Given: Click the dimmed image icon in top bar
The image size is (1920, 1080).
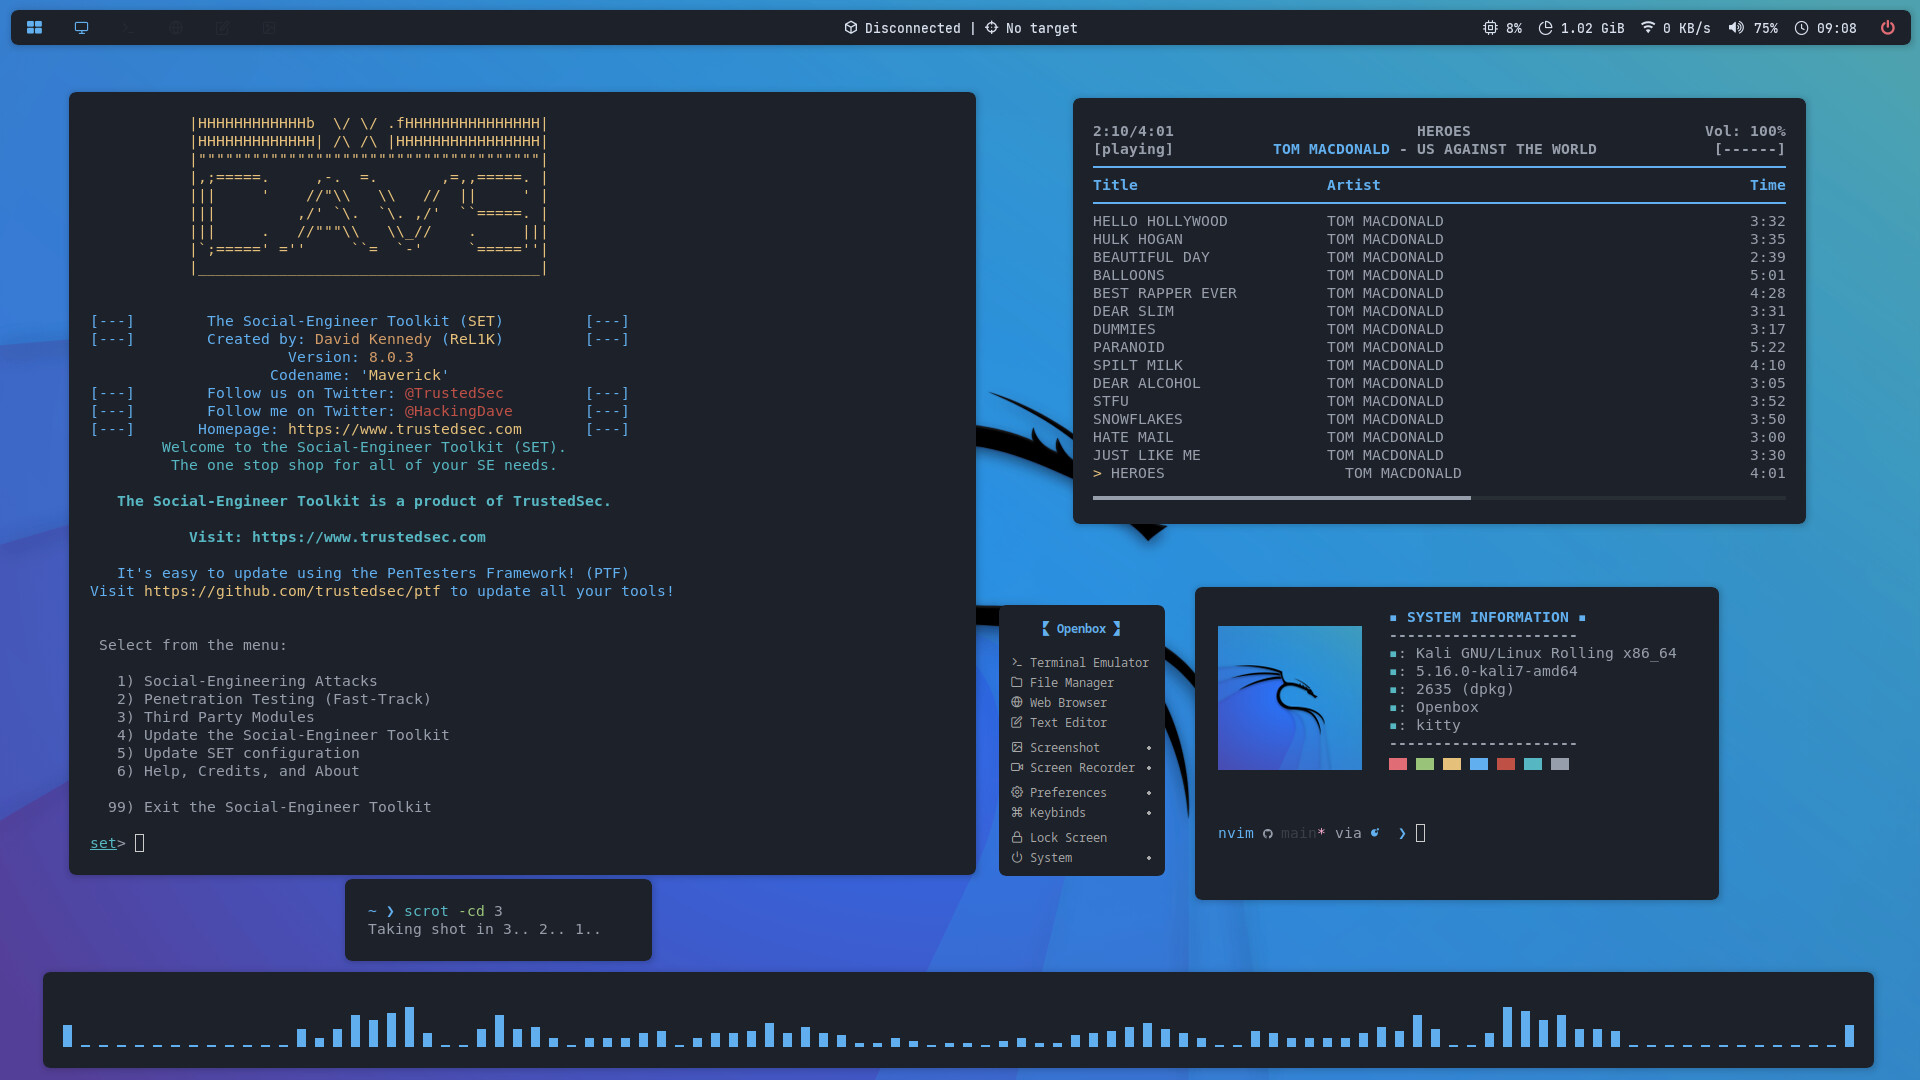Looking at the screenshot, I should click(270, 28).
